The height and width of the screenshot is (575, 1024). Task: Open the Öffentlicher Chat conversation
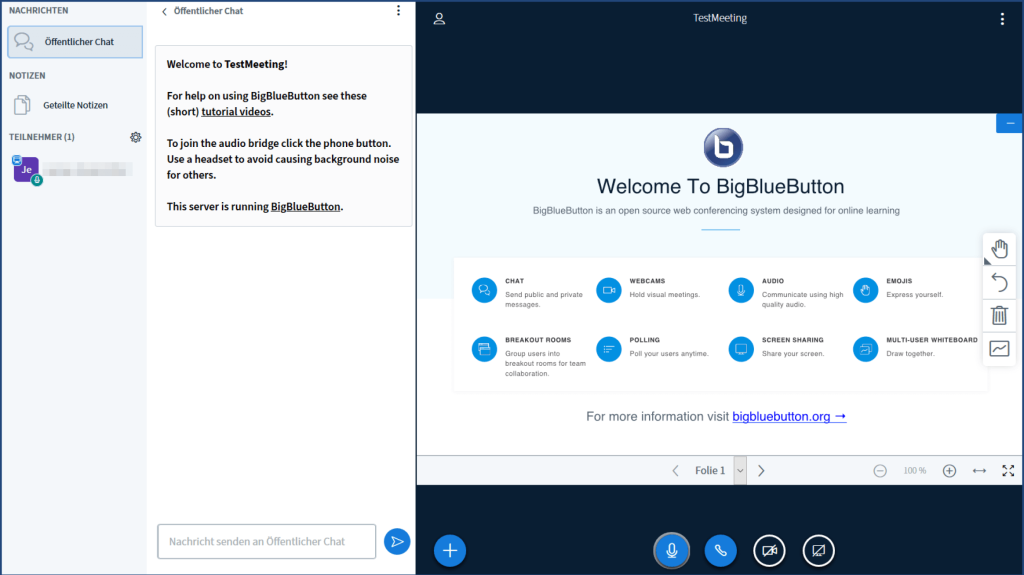75,42
